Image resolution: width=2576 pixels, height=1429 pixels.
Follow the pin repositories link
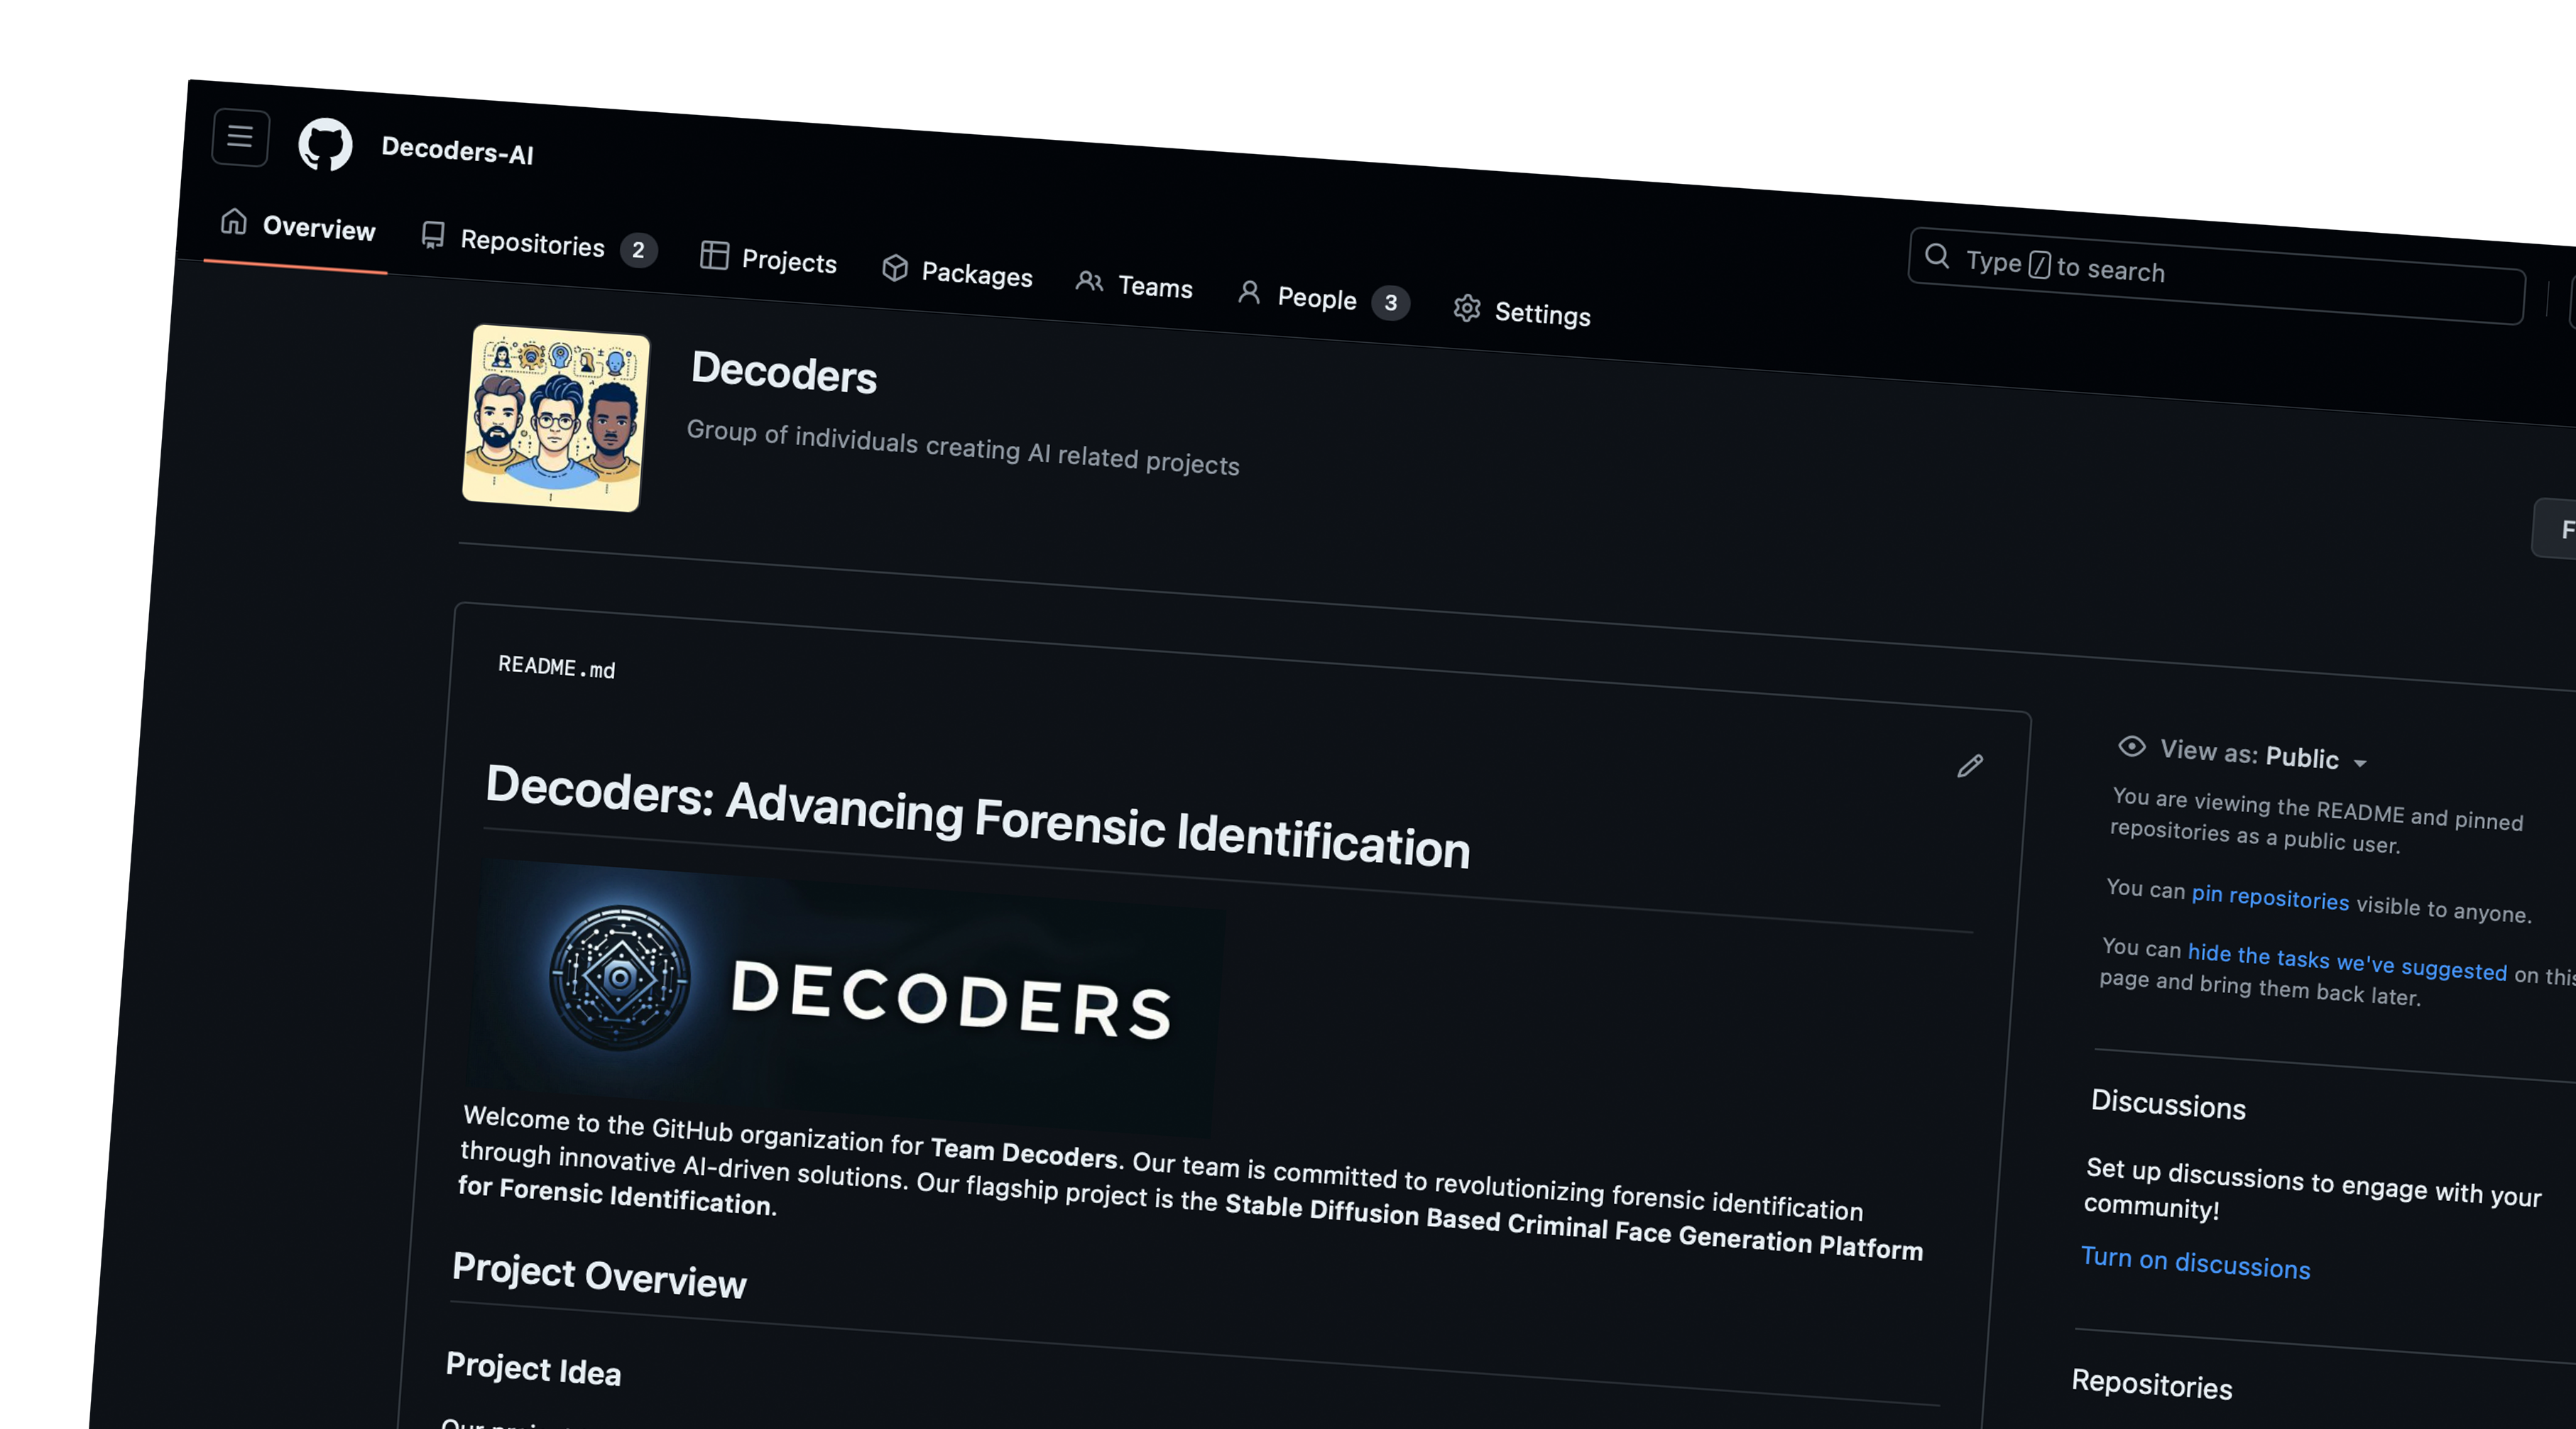click(2270, 897)
